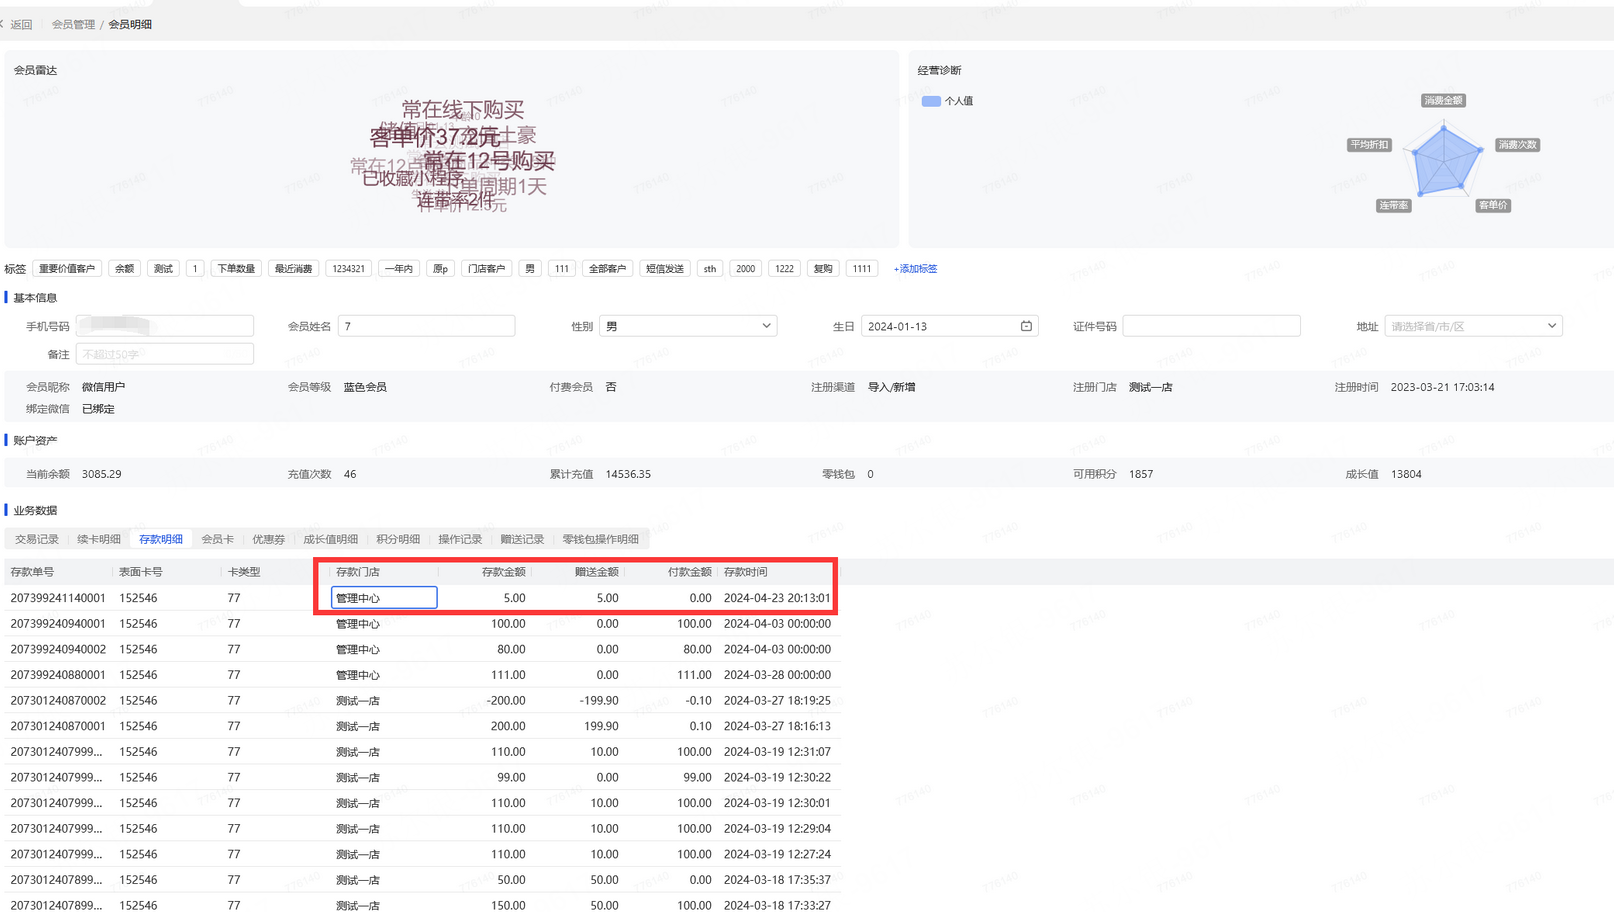
Task: Select deposit order 207399240880001
Action: [58, 675]
